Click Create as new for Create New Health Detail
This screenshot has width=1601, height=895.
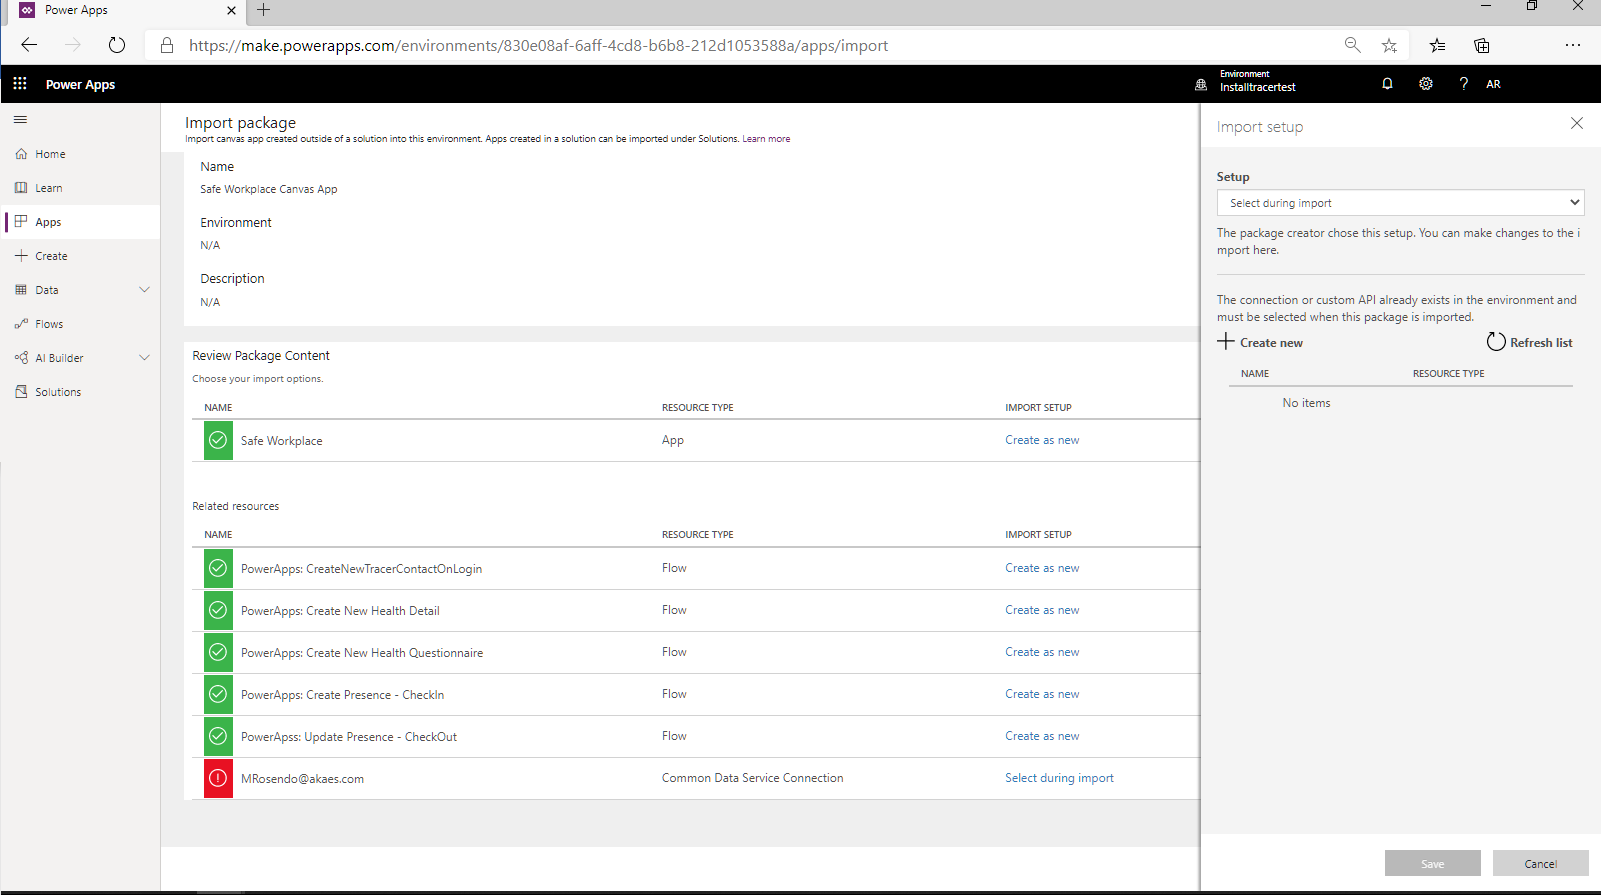(x=1042, y=610)
